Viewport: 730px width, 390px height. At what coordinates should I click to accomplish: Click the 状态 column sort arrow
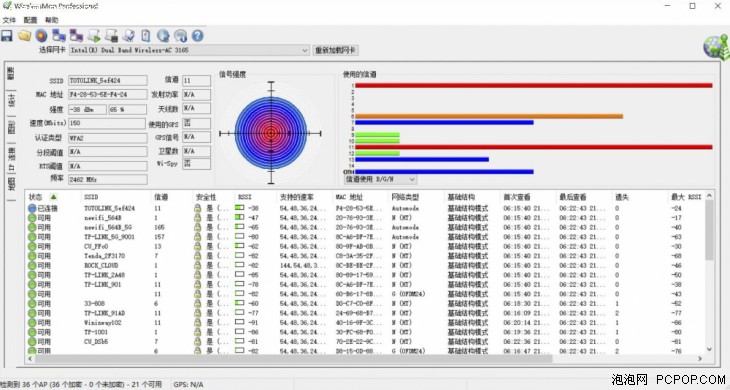(54, 197)
